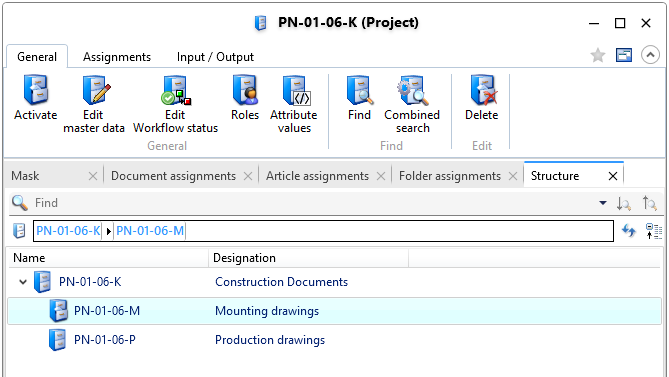This screenshot has height=377, width=669.
Task: Open Edit Workflow status
Action: pyautogui.click(x=176, y=90)
